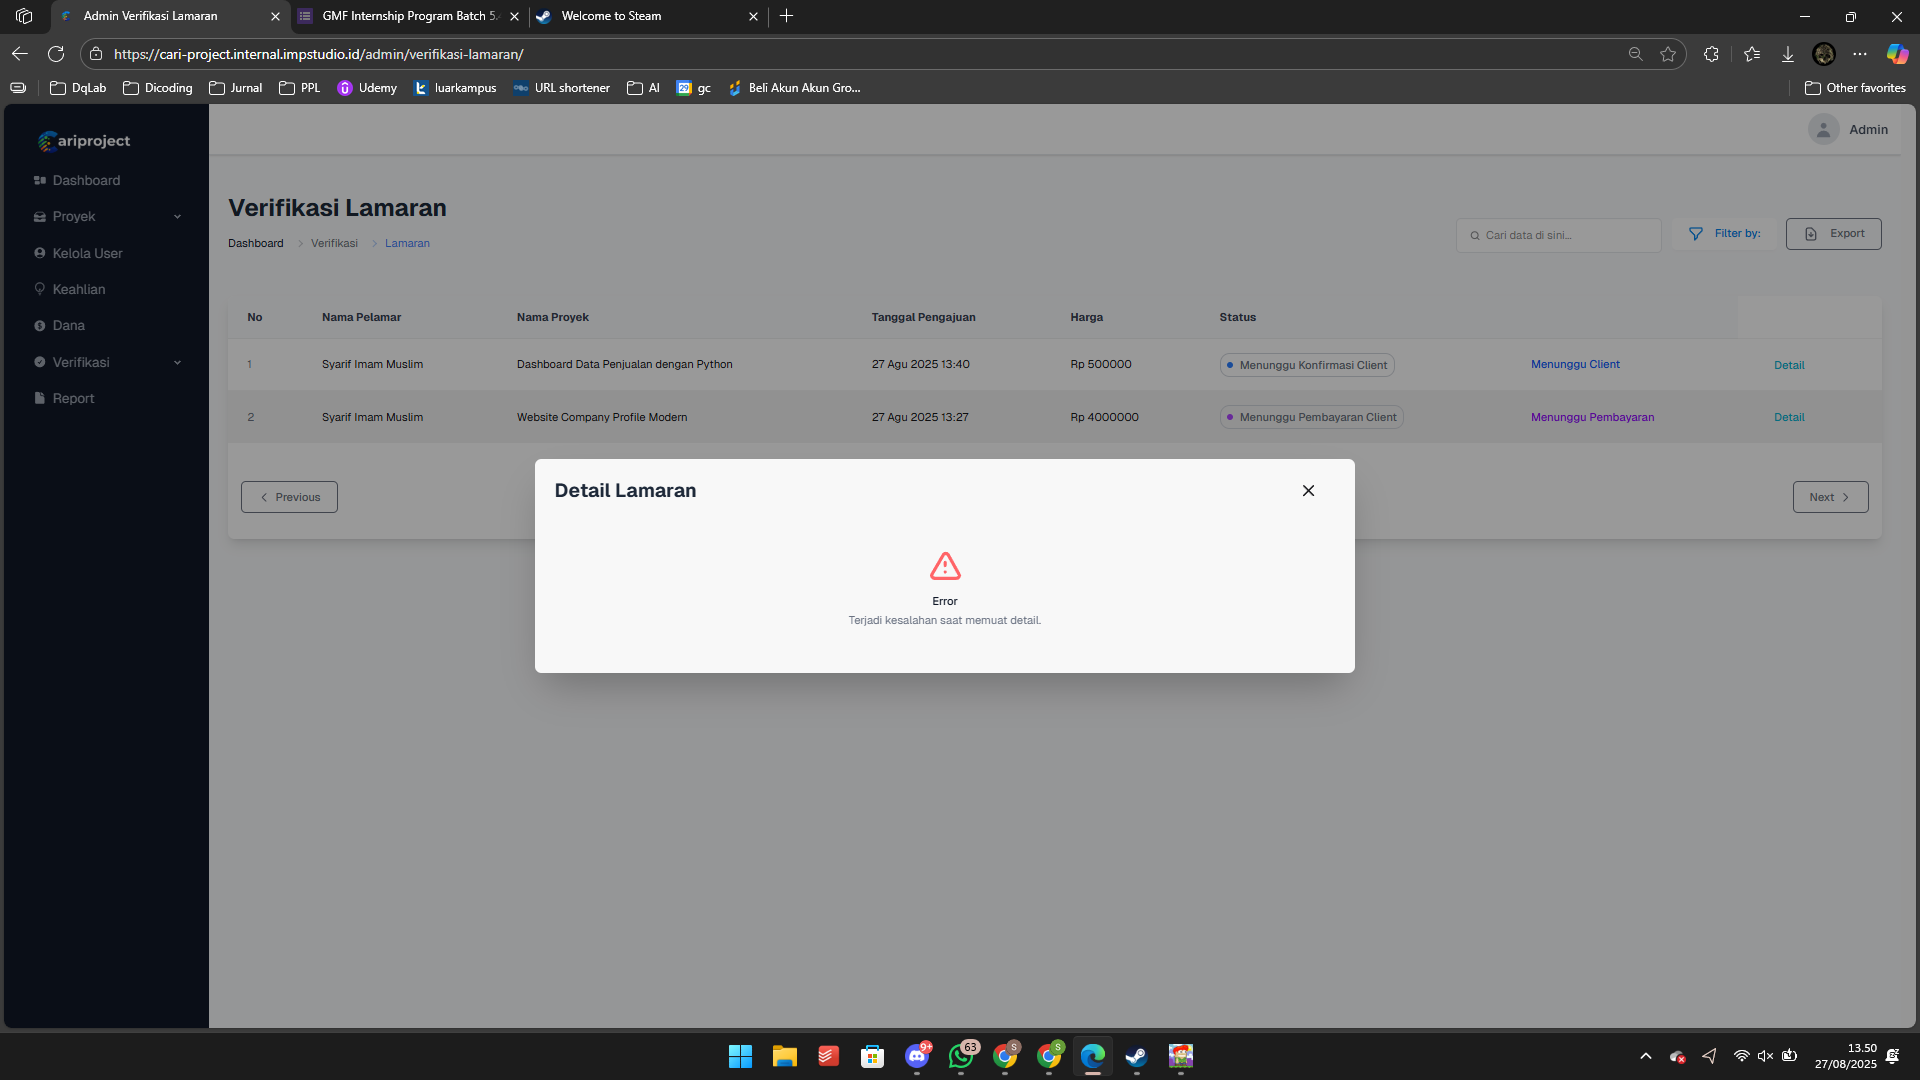The width and height of the screenshot is (1920, 1080).
Task: Open Steam from the Windows taskbar
Action: click(x=1136, y=1056)
